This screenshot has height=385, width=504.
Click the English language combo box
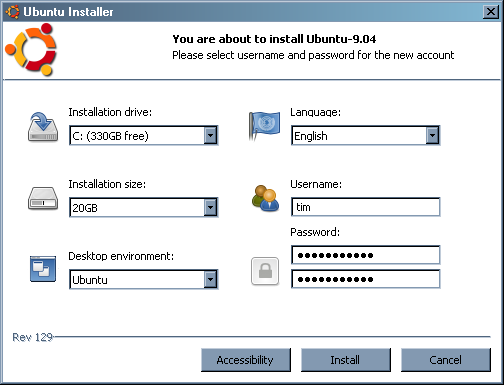[x=366, y=135]
